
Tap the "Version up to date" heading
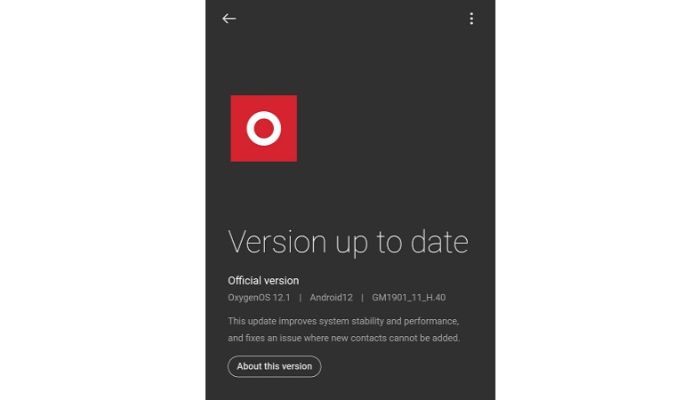point(348,242)
